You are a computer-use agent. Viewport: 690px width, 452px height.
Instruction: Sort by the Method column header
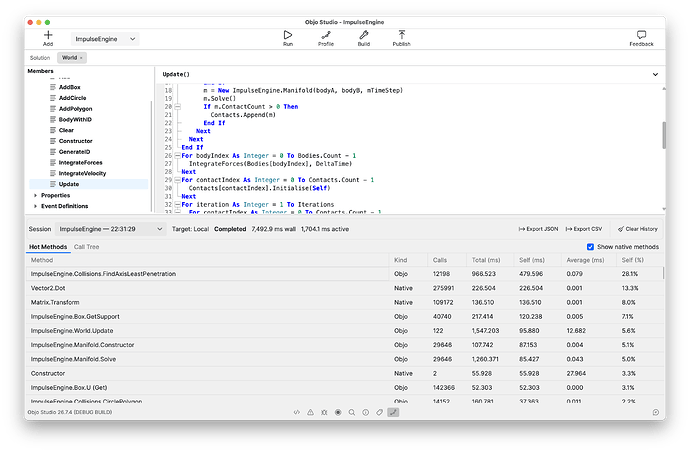[x=208, y=260]
